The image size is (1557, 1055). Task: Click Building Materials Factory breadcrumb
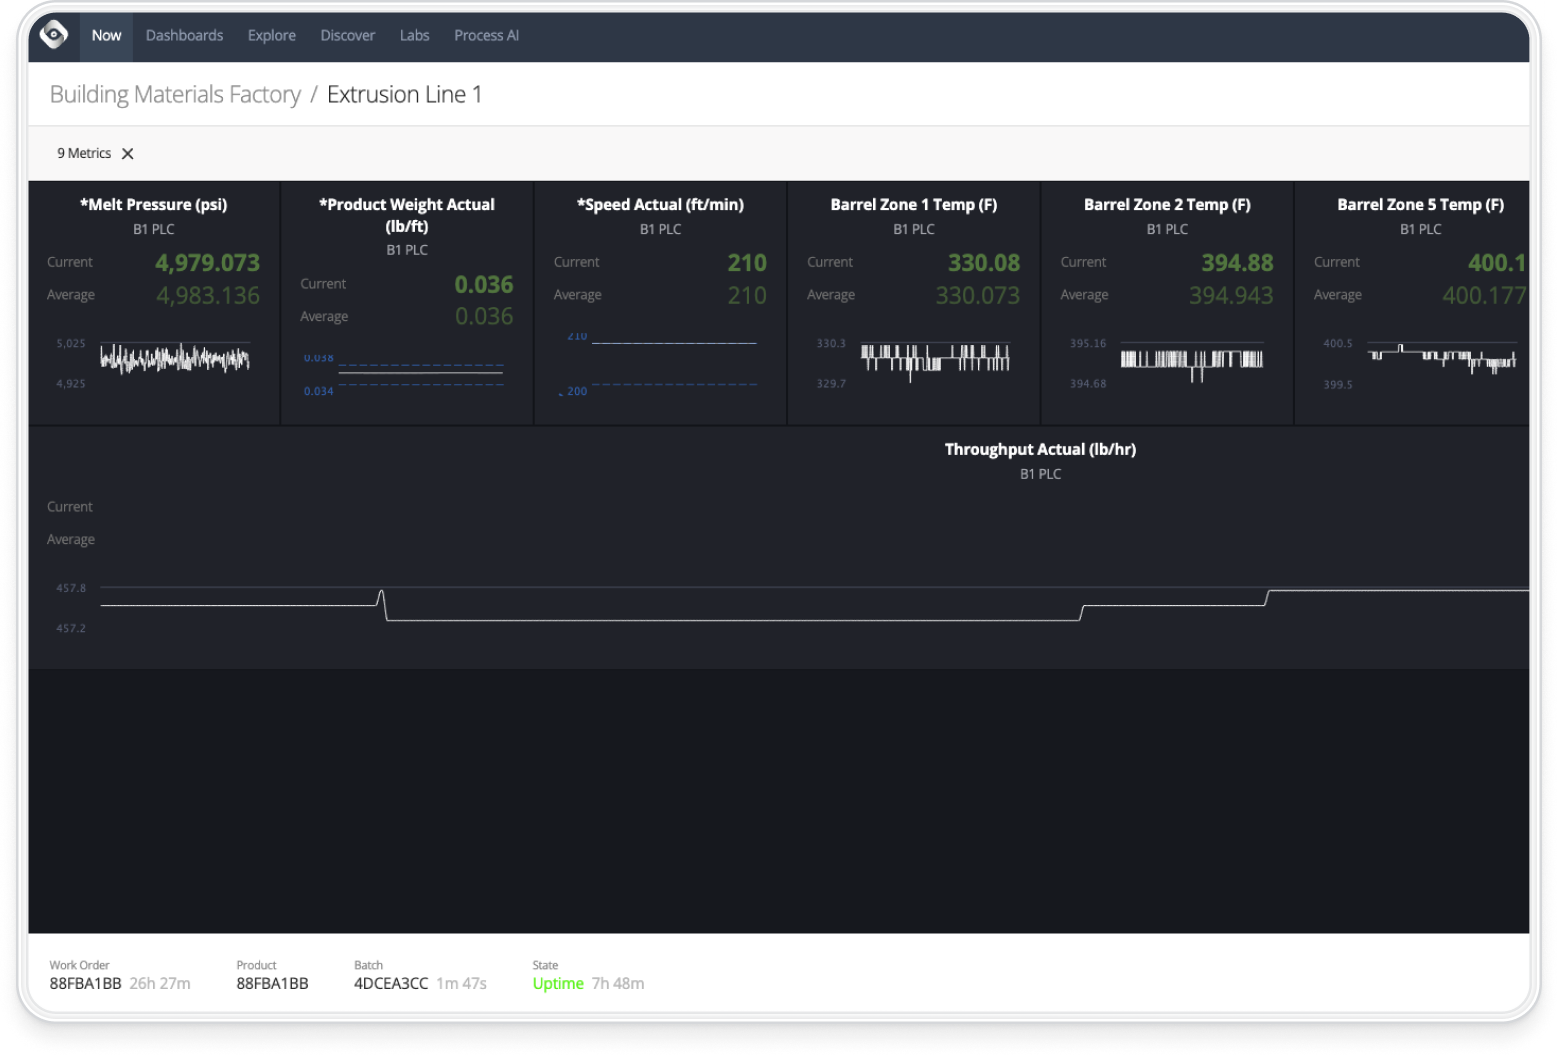(175, 94)
